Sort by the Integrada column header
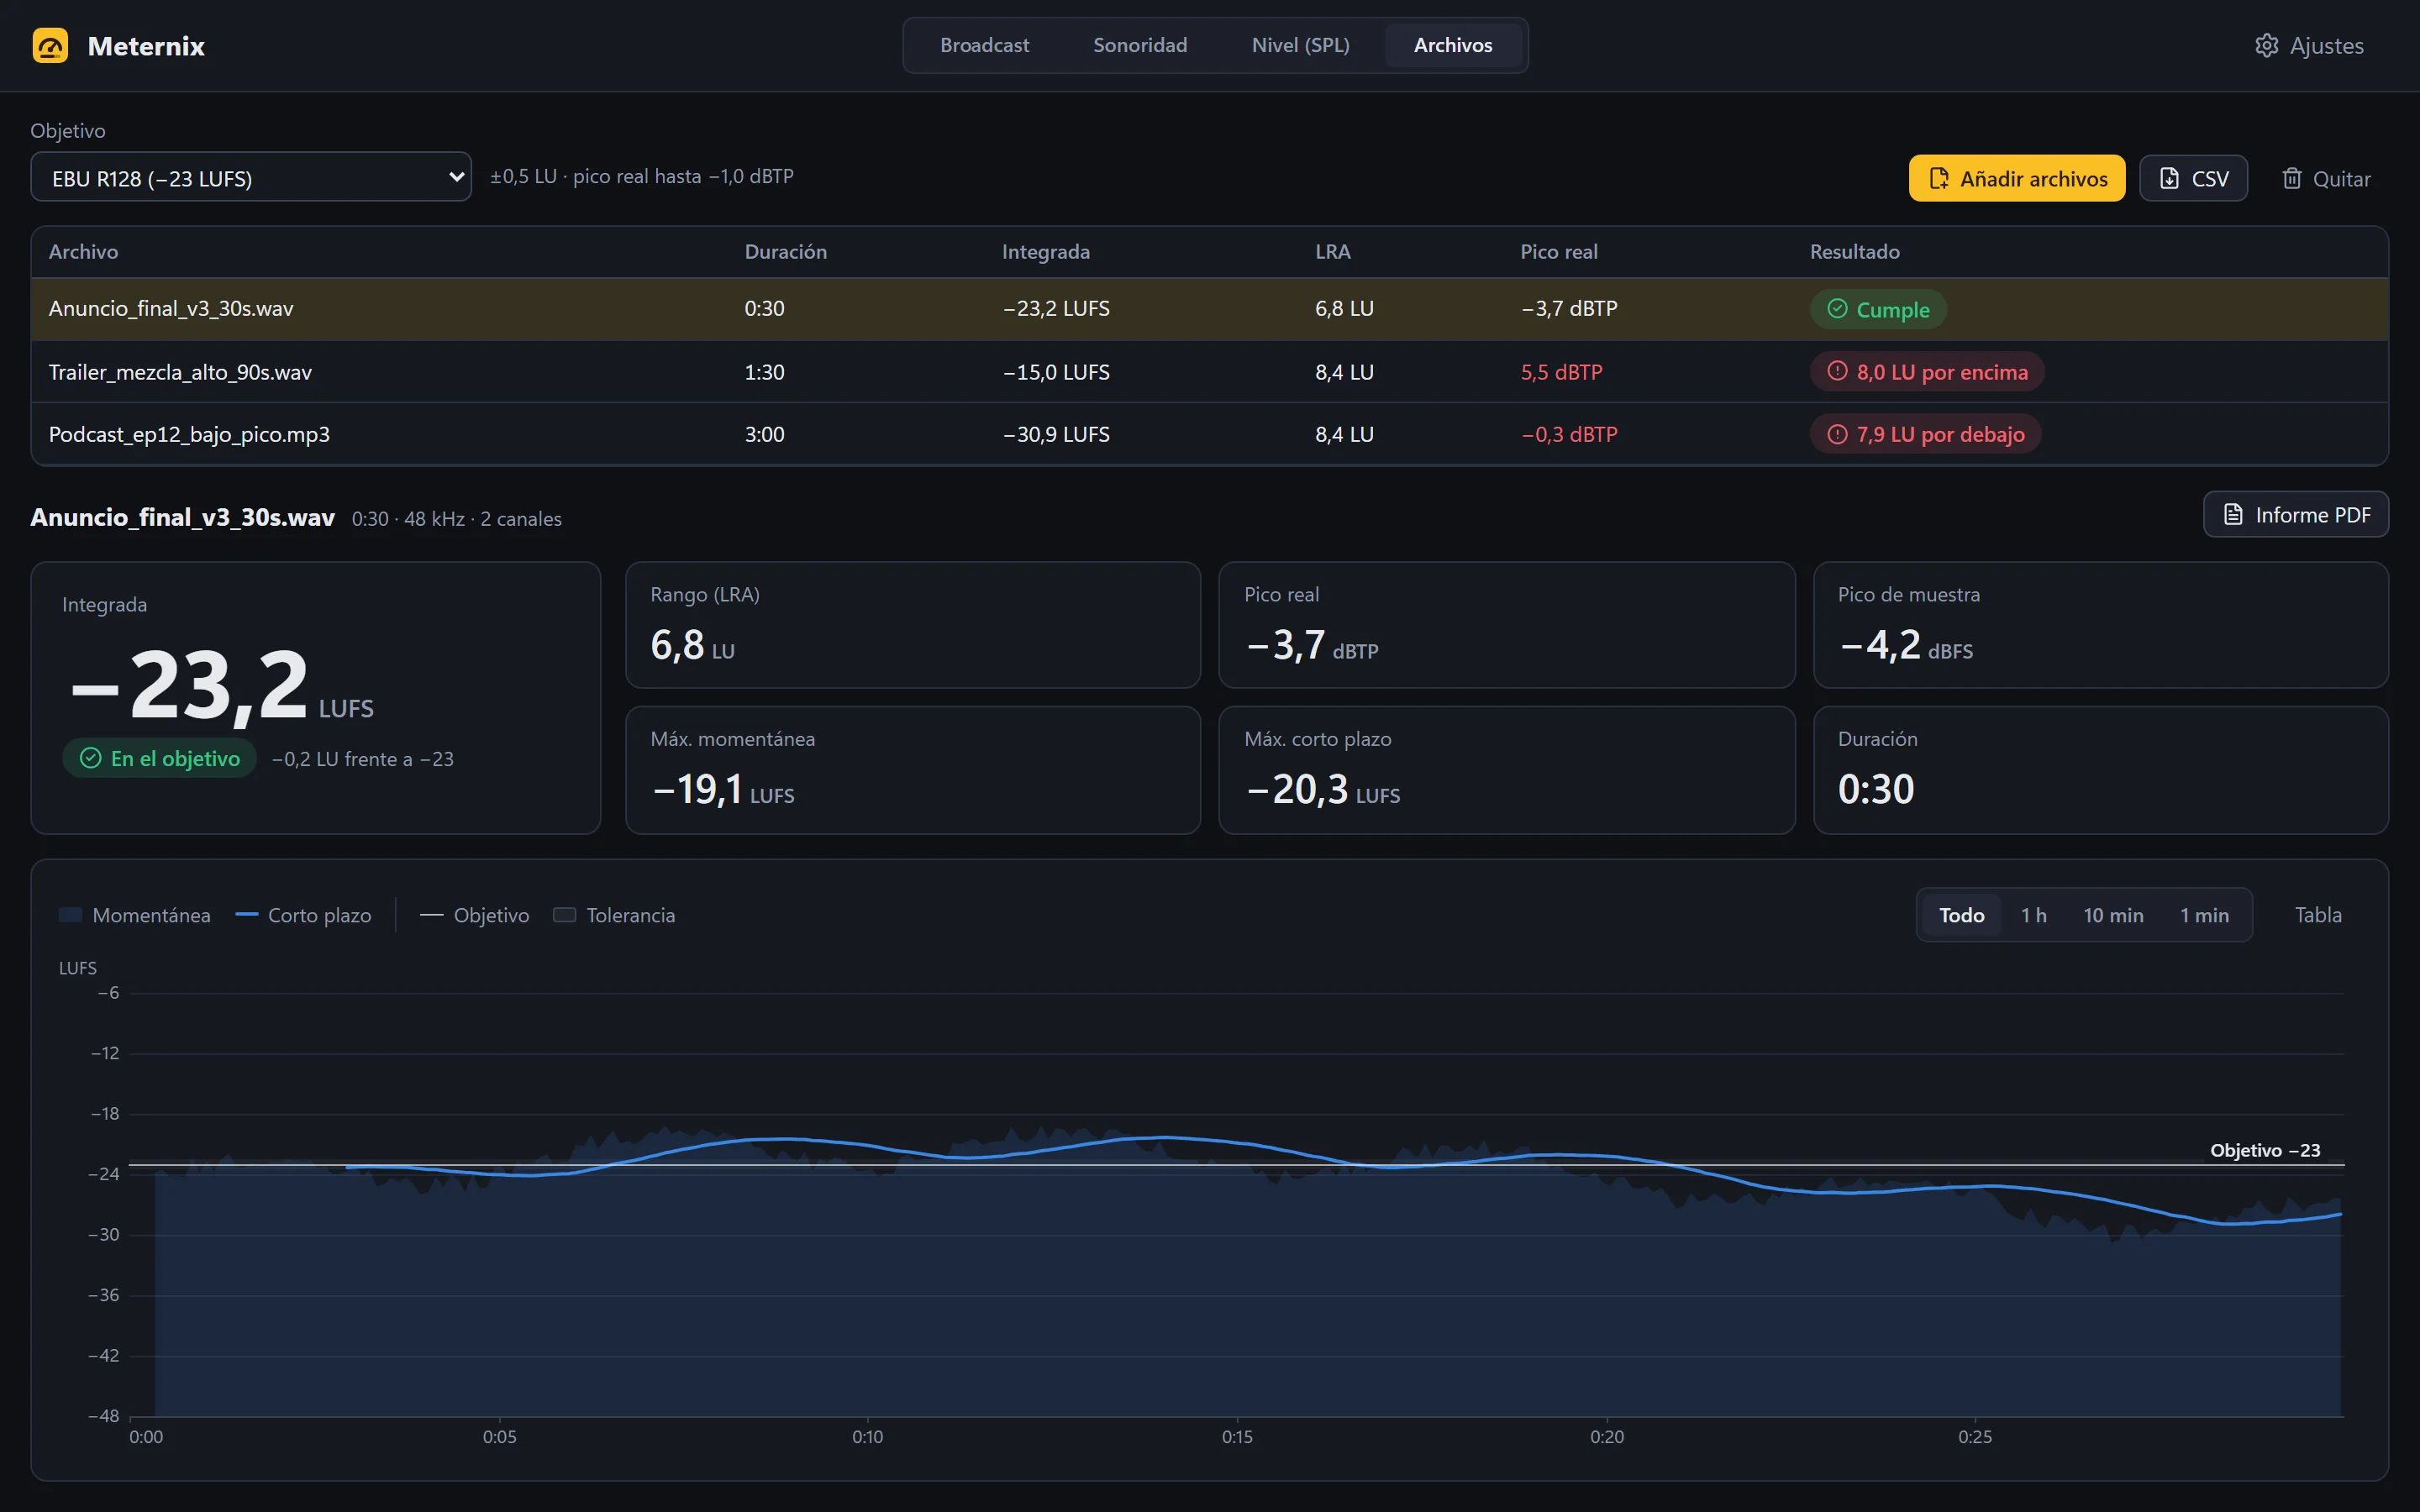The height and width of the screenshot is (1512, 2420). tap(1045, 252)
